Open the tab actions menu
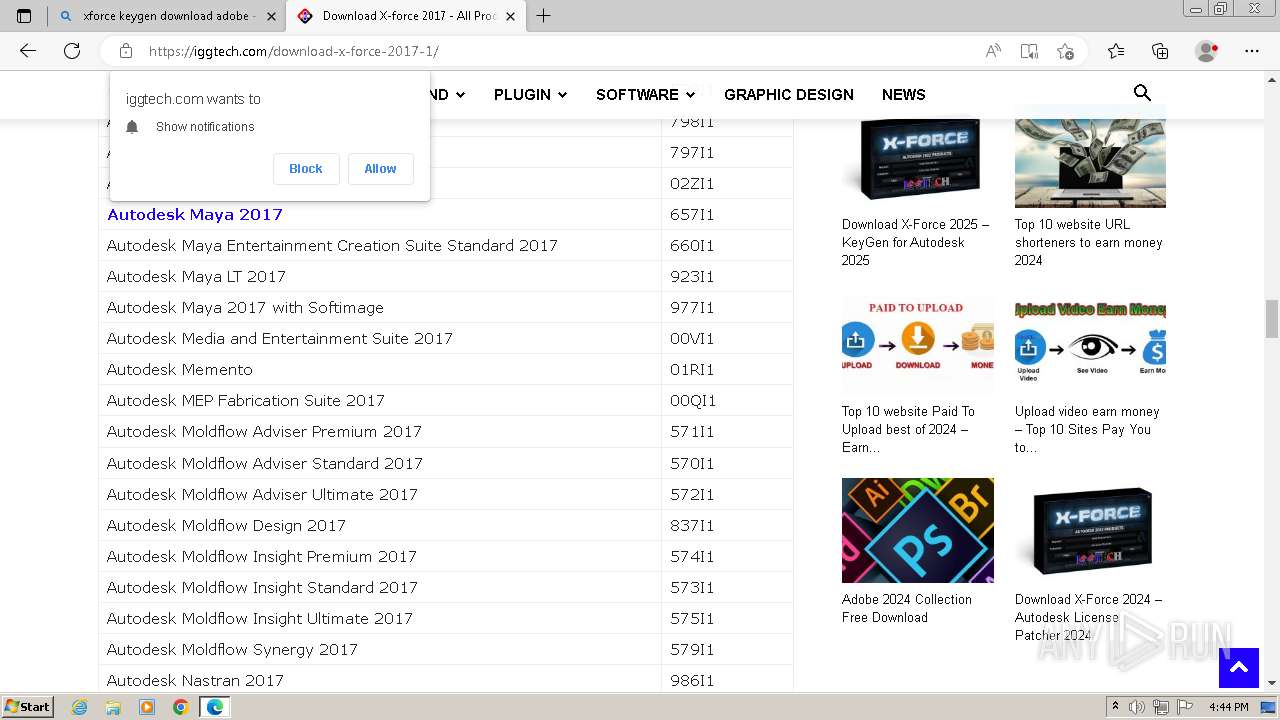Image resolution: width=1280 pixels, height=720 pixels. [x=24, y=16]
